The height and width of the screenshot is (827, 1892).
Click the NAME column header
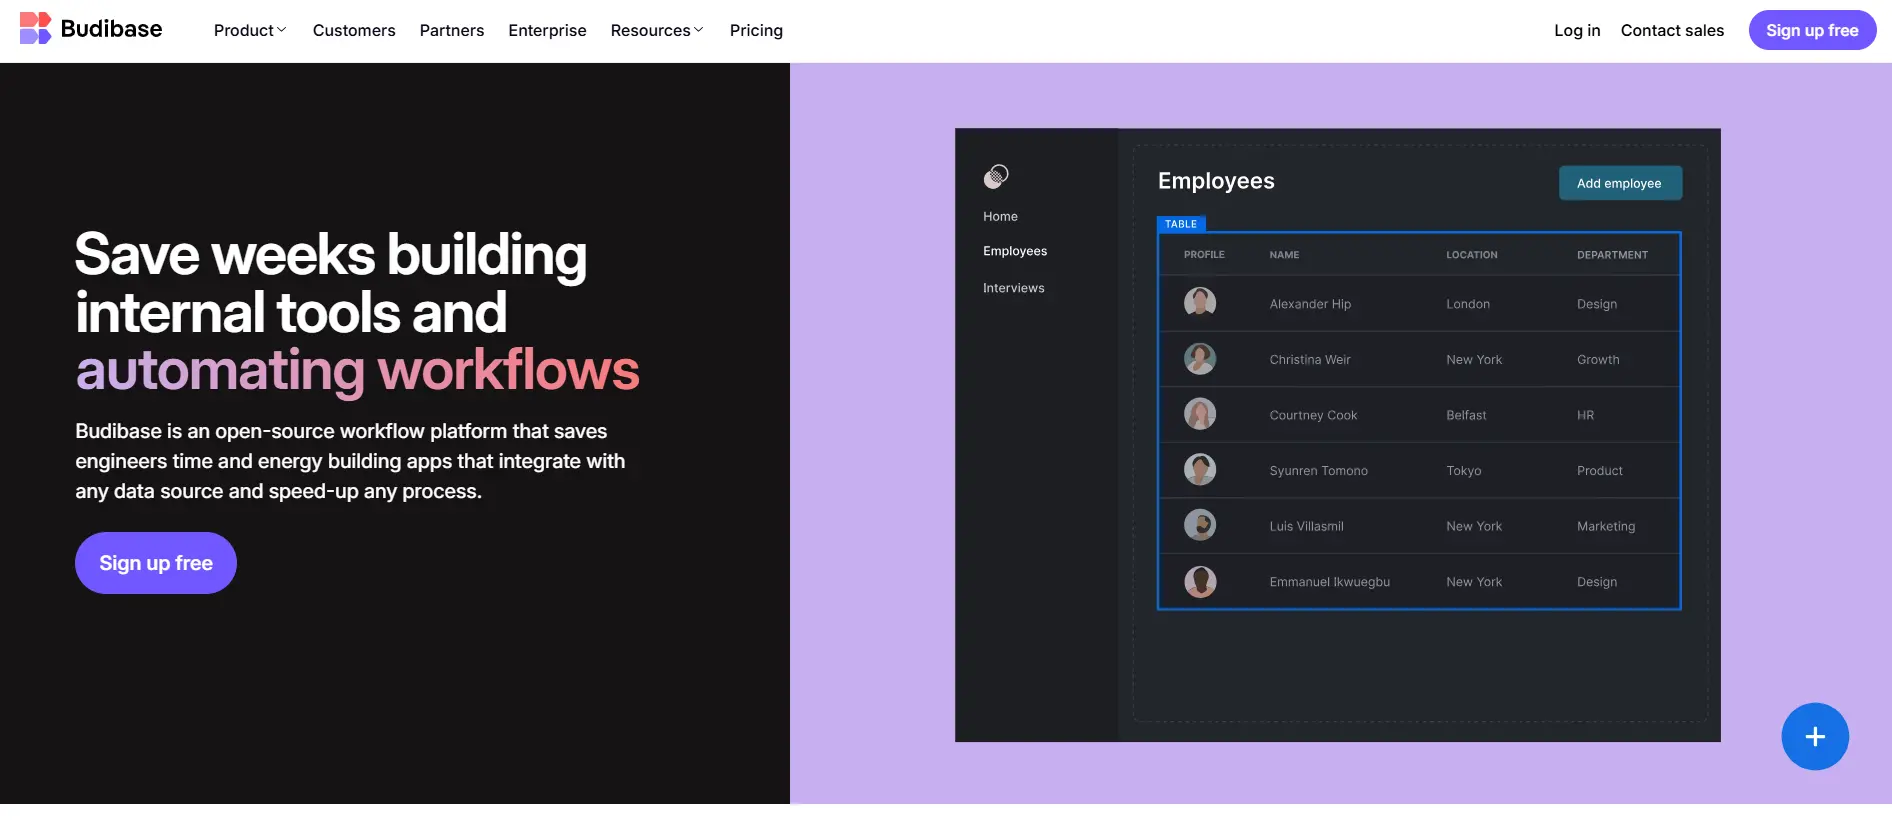tap(1284, 255)
